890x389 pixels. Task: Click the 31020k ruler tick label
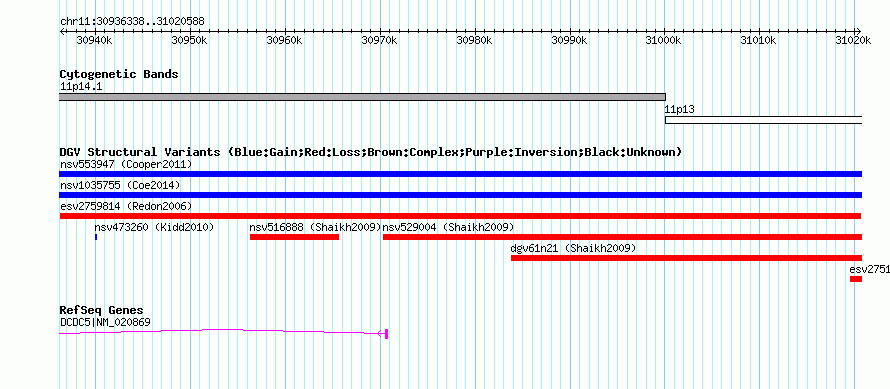point(854,40)
